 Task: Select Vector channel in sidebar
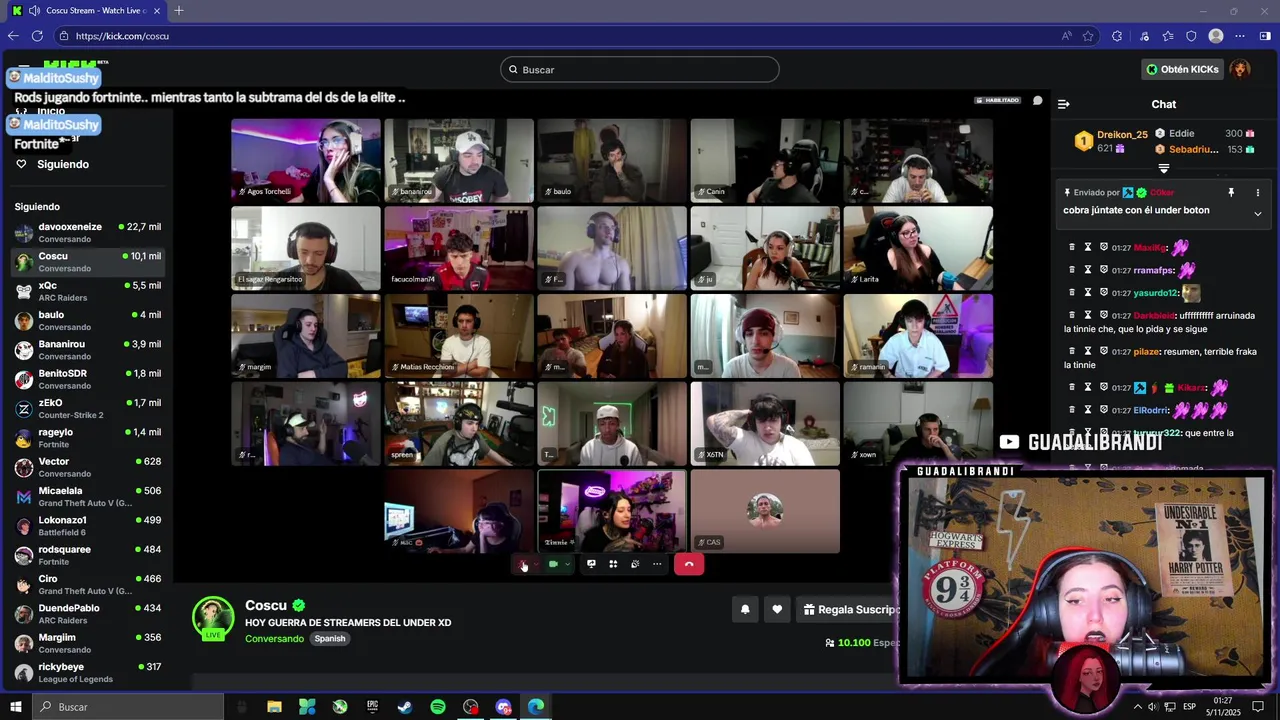pos(88,467)
